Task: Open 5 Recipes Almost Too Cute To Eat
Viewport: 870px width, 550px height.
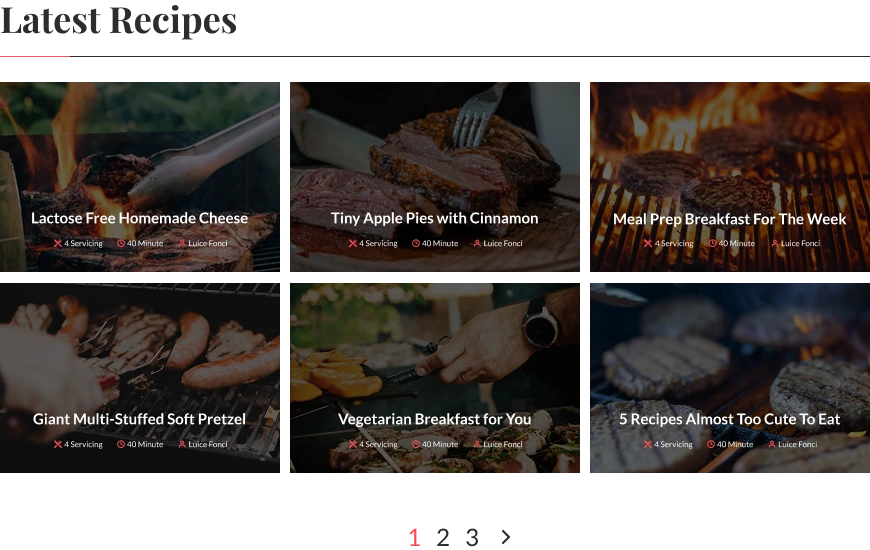Action: pyautogui.click(x=730, y=419)
